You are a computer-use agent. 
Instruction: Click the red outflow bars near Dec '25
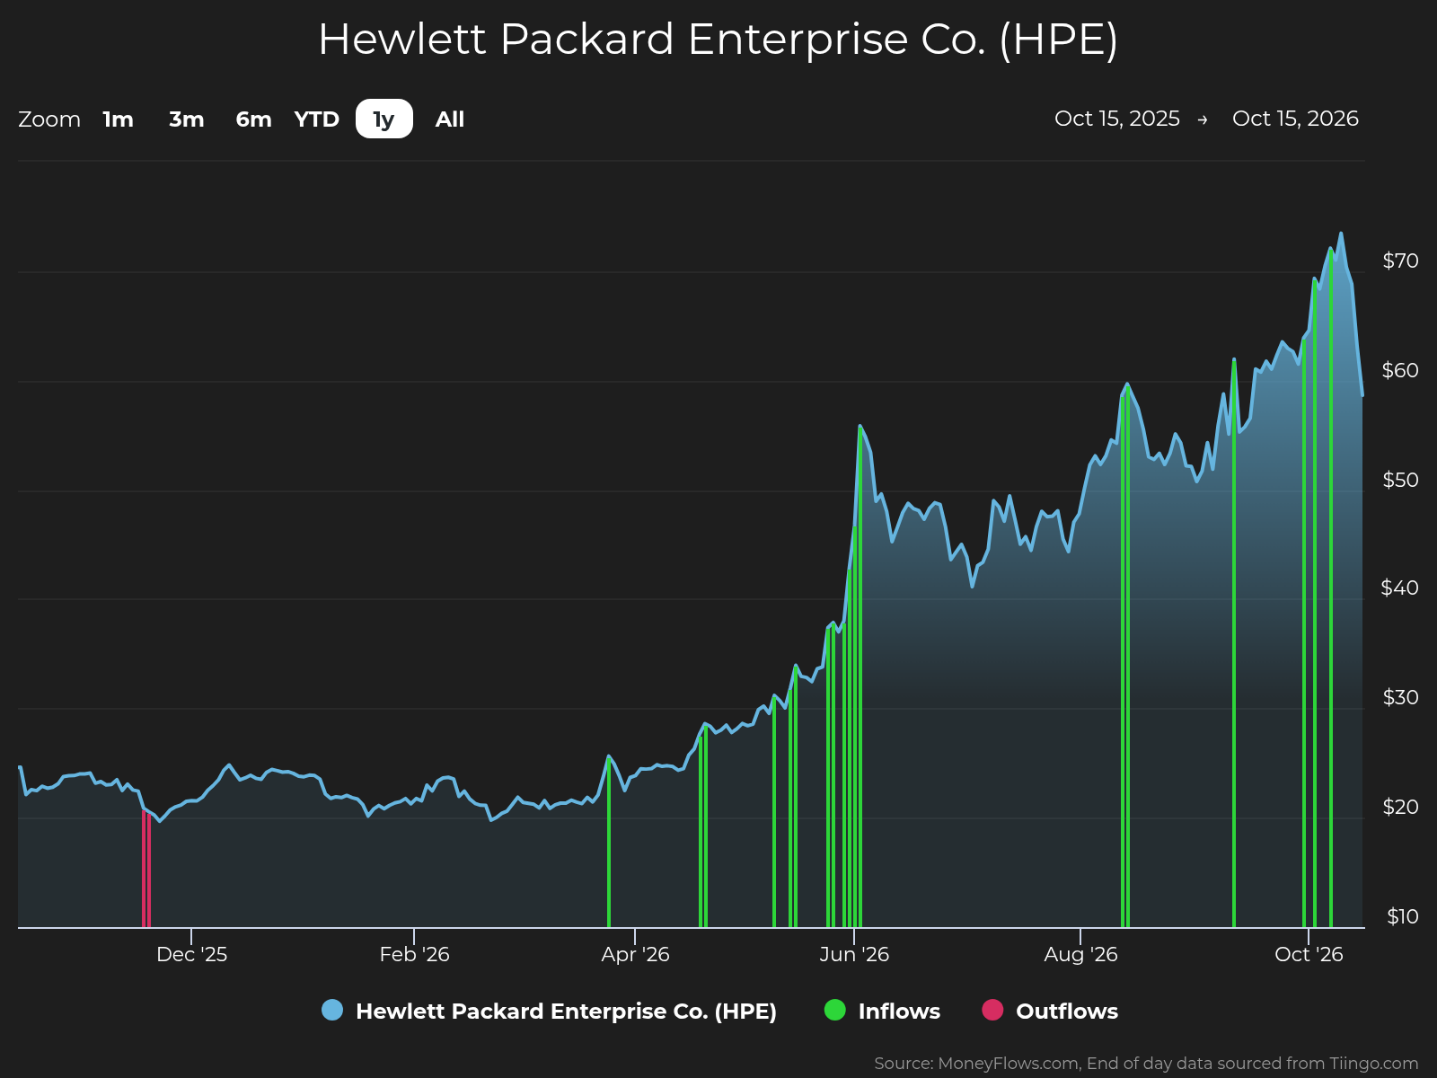click(146, 870)
